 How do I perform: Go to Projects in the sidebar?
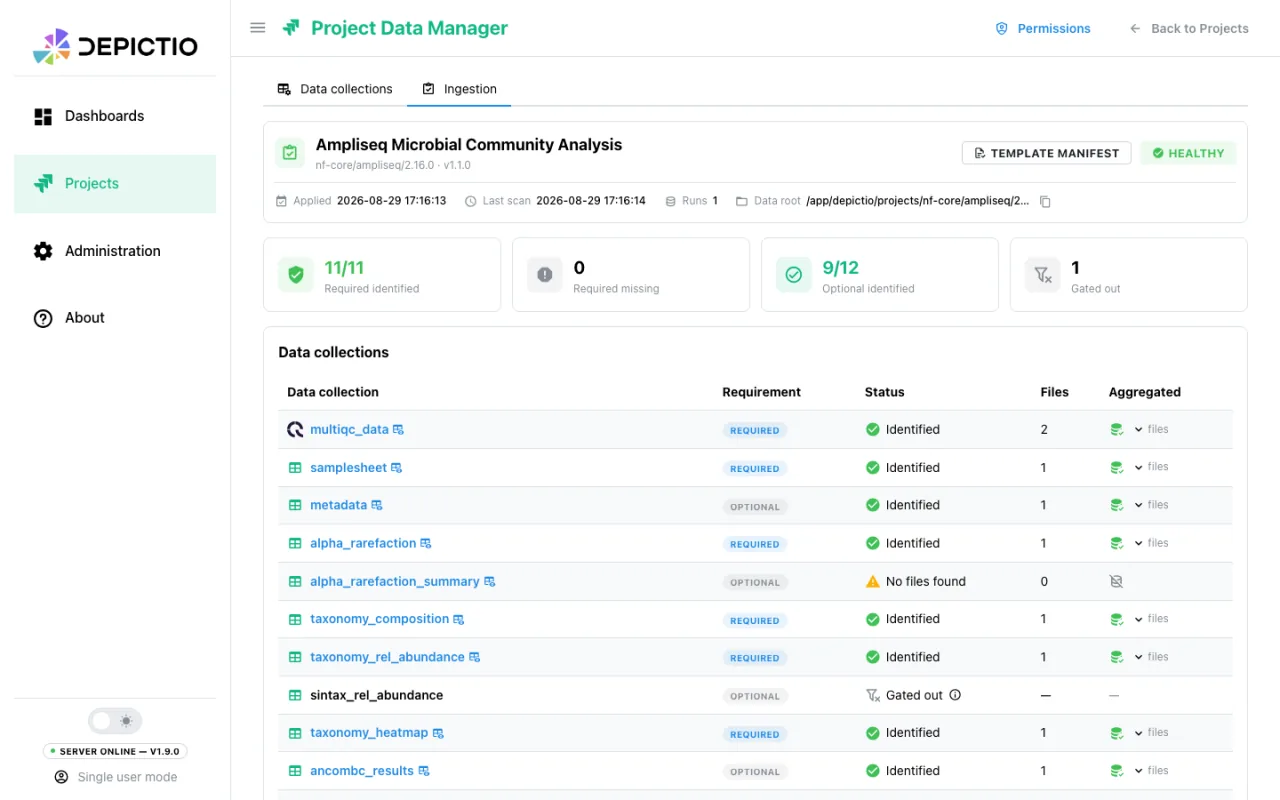click(115, 184)
